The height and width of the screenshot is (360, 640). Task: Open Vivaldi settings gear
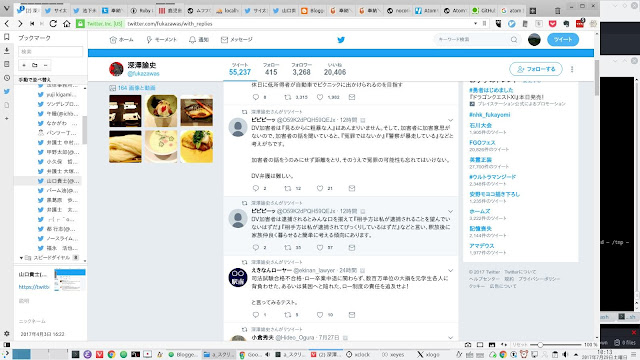click(7, 333)
